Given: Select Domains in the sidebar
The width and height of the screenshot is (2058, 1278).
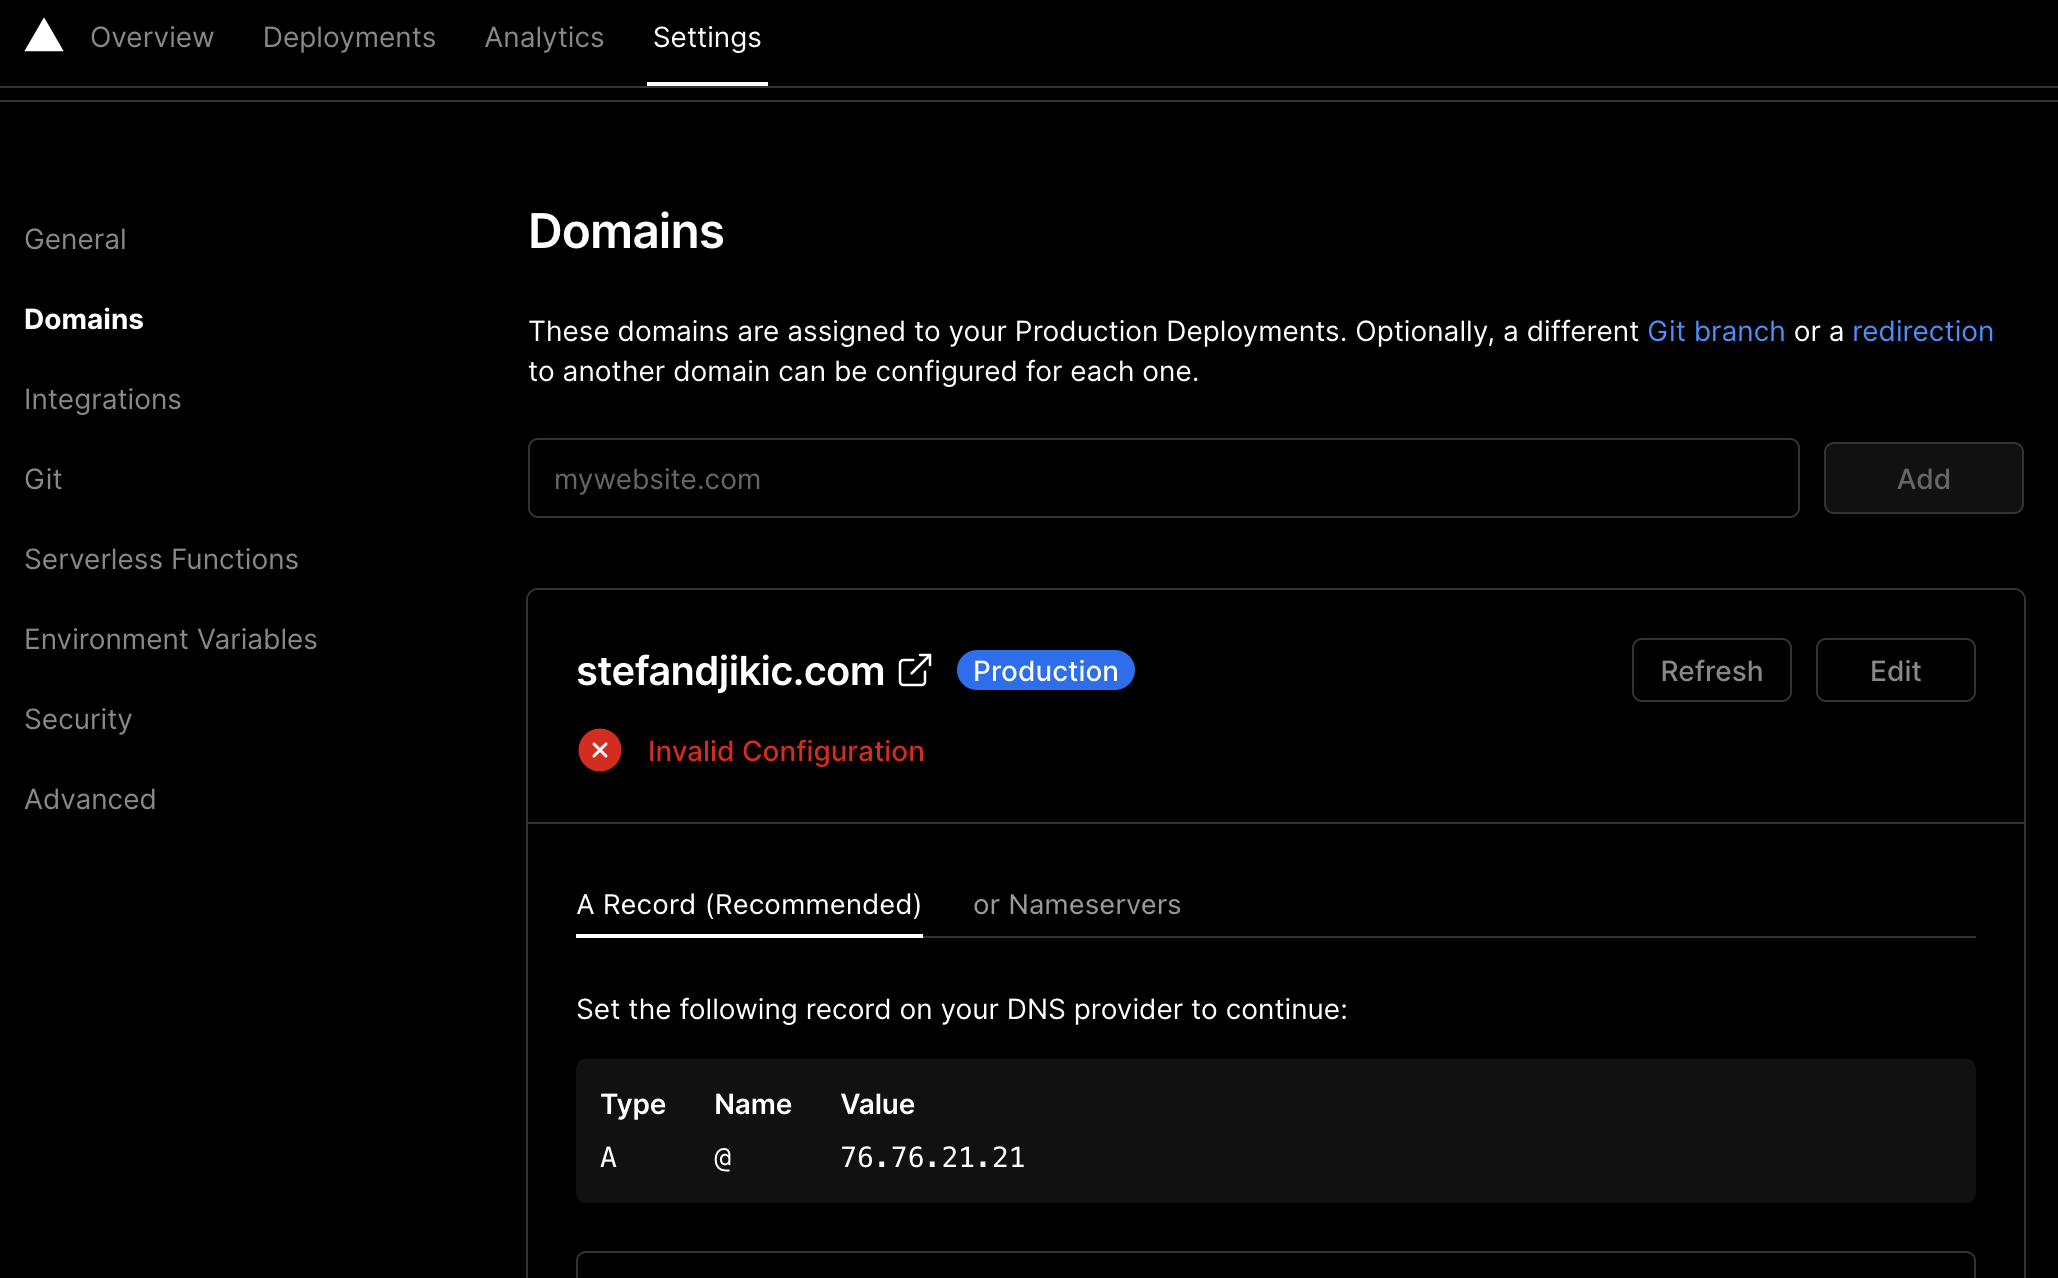Looking at the screenshot, I should point(84,319).
